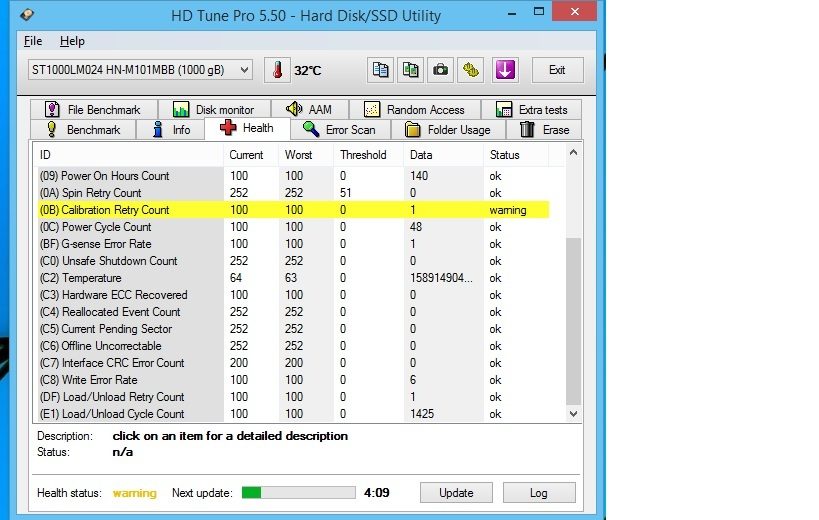Switch to the Disk monitor tab
This screenshot has height=520, width=819.
[x=214, y=110]
